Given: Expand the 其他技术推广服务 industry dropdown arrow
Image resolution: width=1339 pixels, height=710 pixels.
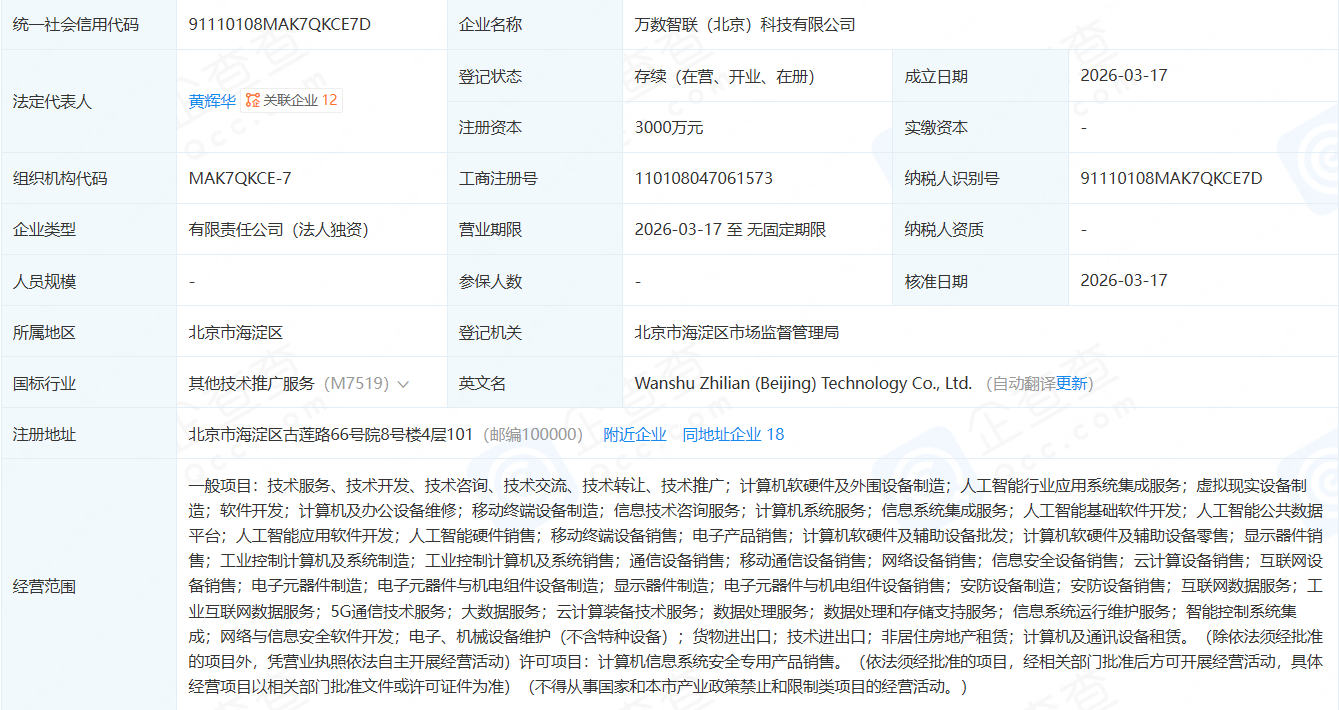Looking at the screenshot, I should coord(403,384).
